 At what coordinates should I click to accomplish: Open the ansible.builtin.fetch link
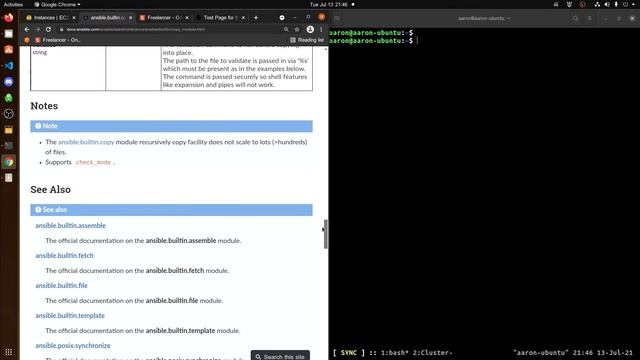coord(64,256)
